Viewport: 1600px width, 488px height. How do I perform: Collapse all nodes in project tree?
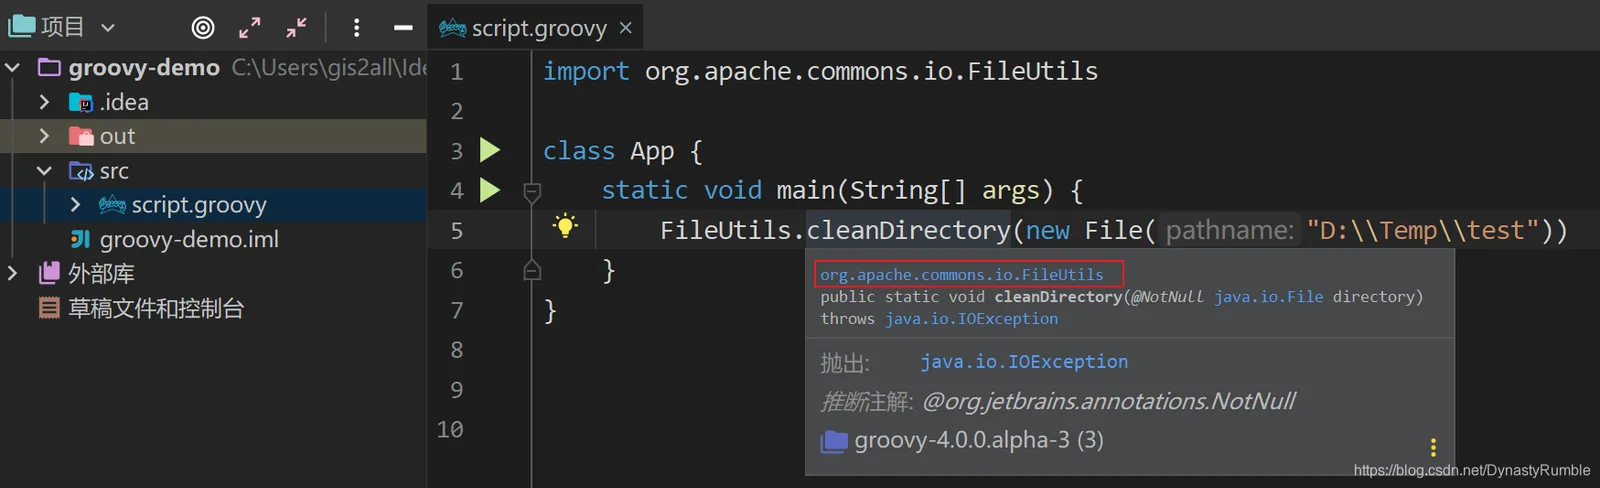pos(297,28)
